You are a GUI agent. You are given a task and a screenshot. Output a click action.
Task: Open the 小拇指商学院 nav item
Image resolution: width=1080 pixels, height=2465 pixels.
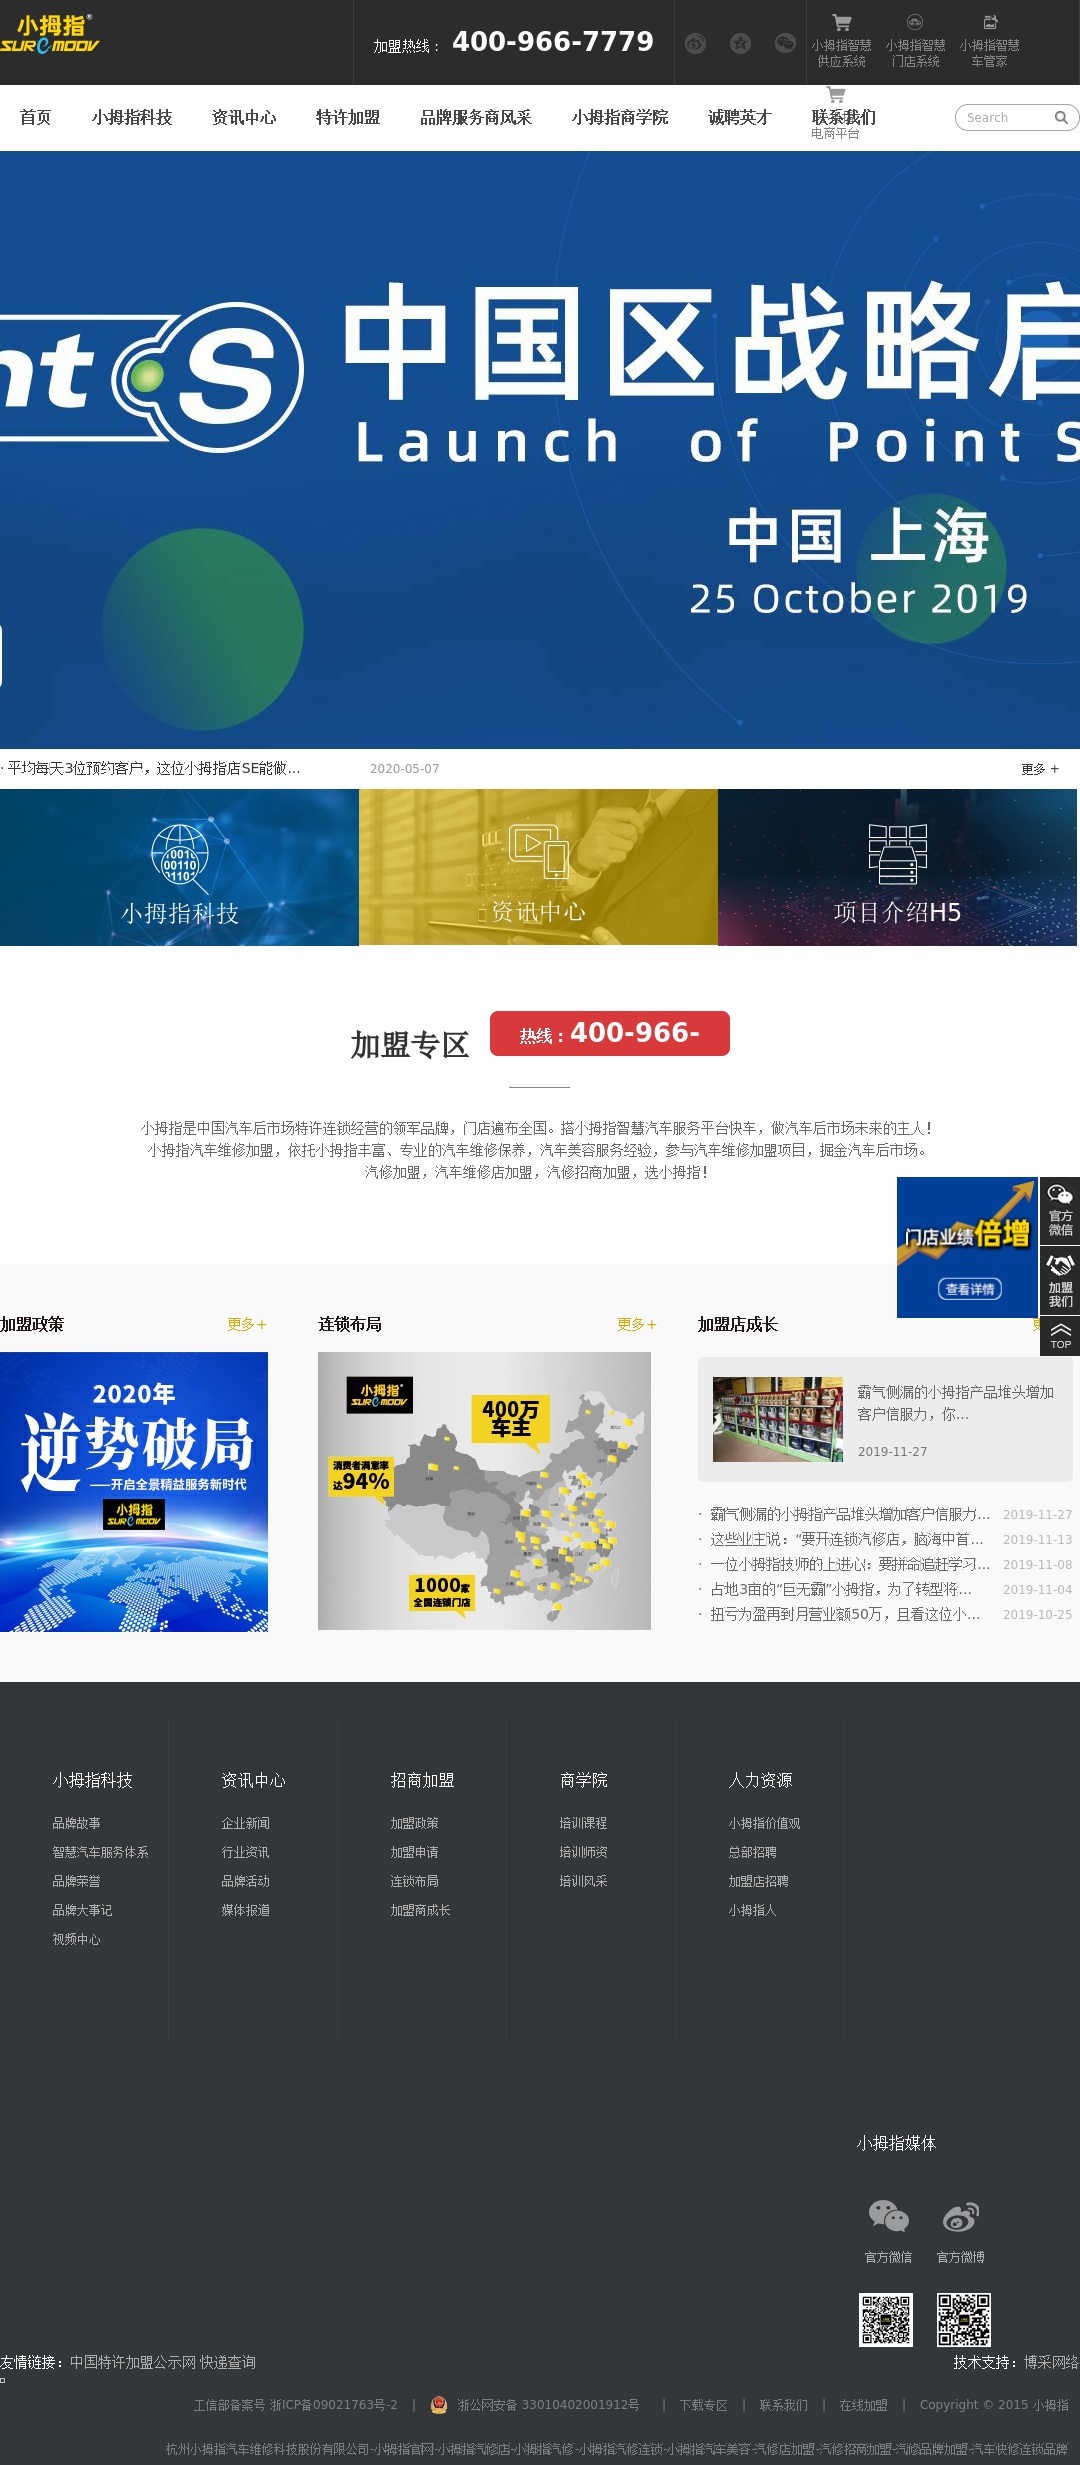[x=620, y=118]
